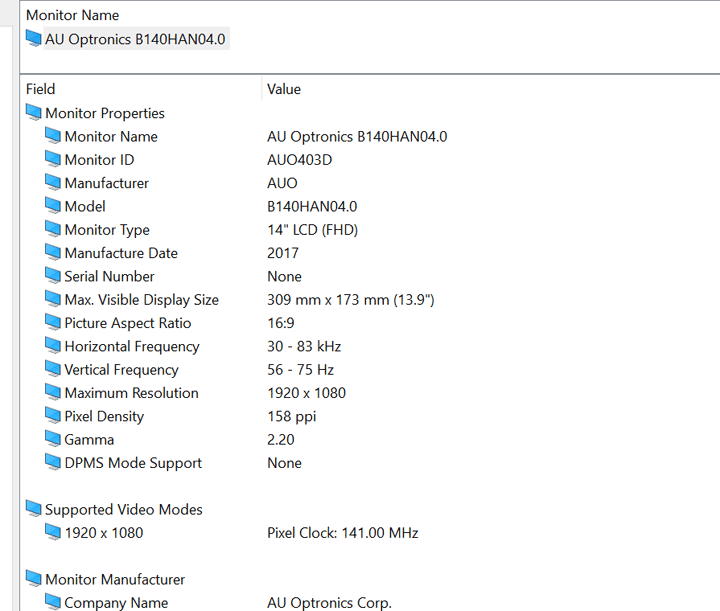Click the icon next to Monitor ID
Screen dimensions: 720x611
(53, 160)
